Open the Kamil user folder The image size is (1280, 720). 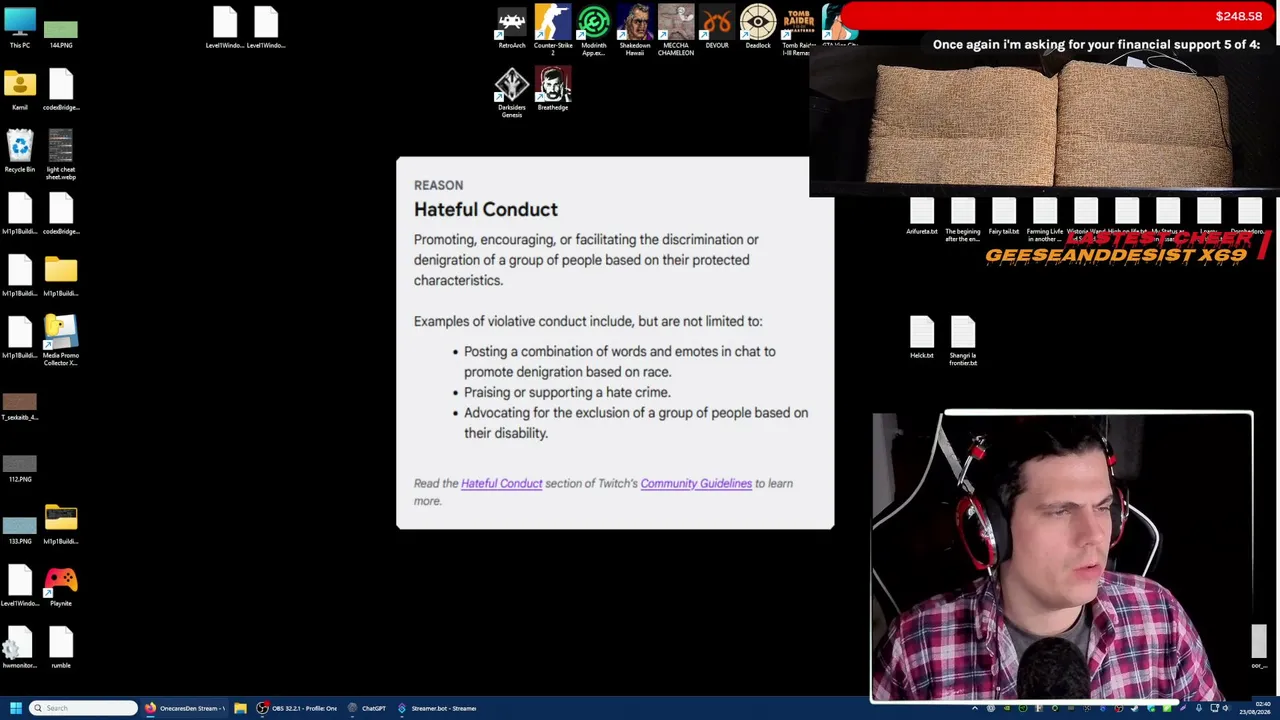[x=20, y=89]
